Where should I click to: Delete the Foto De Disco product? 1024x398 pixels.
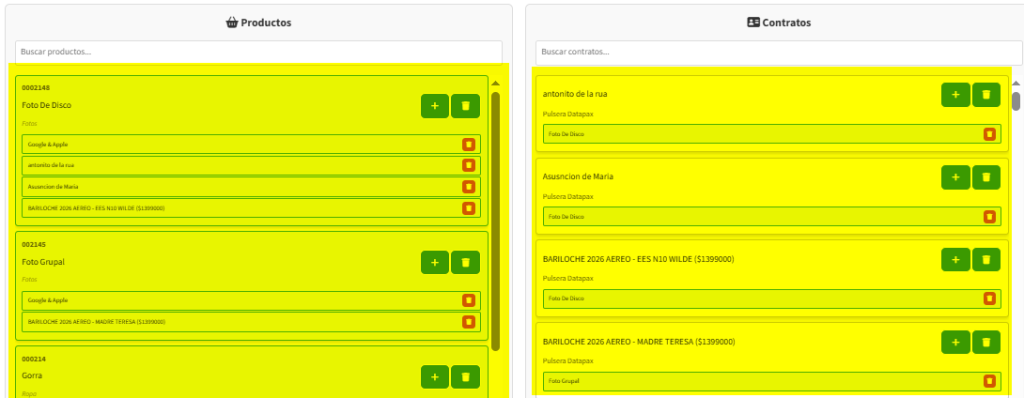[466, 106]
